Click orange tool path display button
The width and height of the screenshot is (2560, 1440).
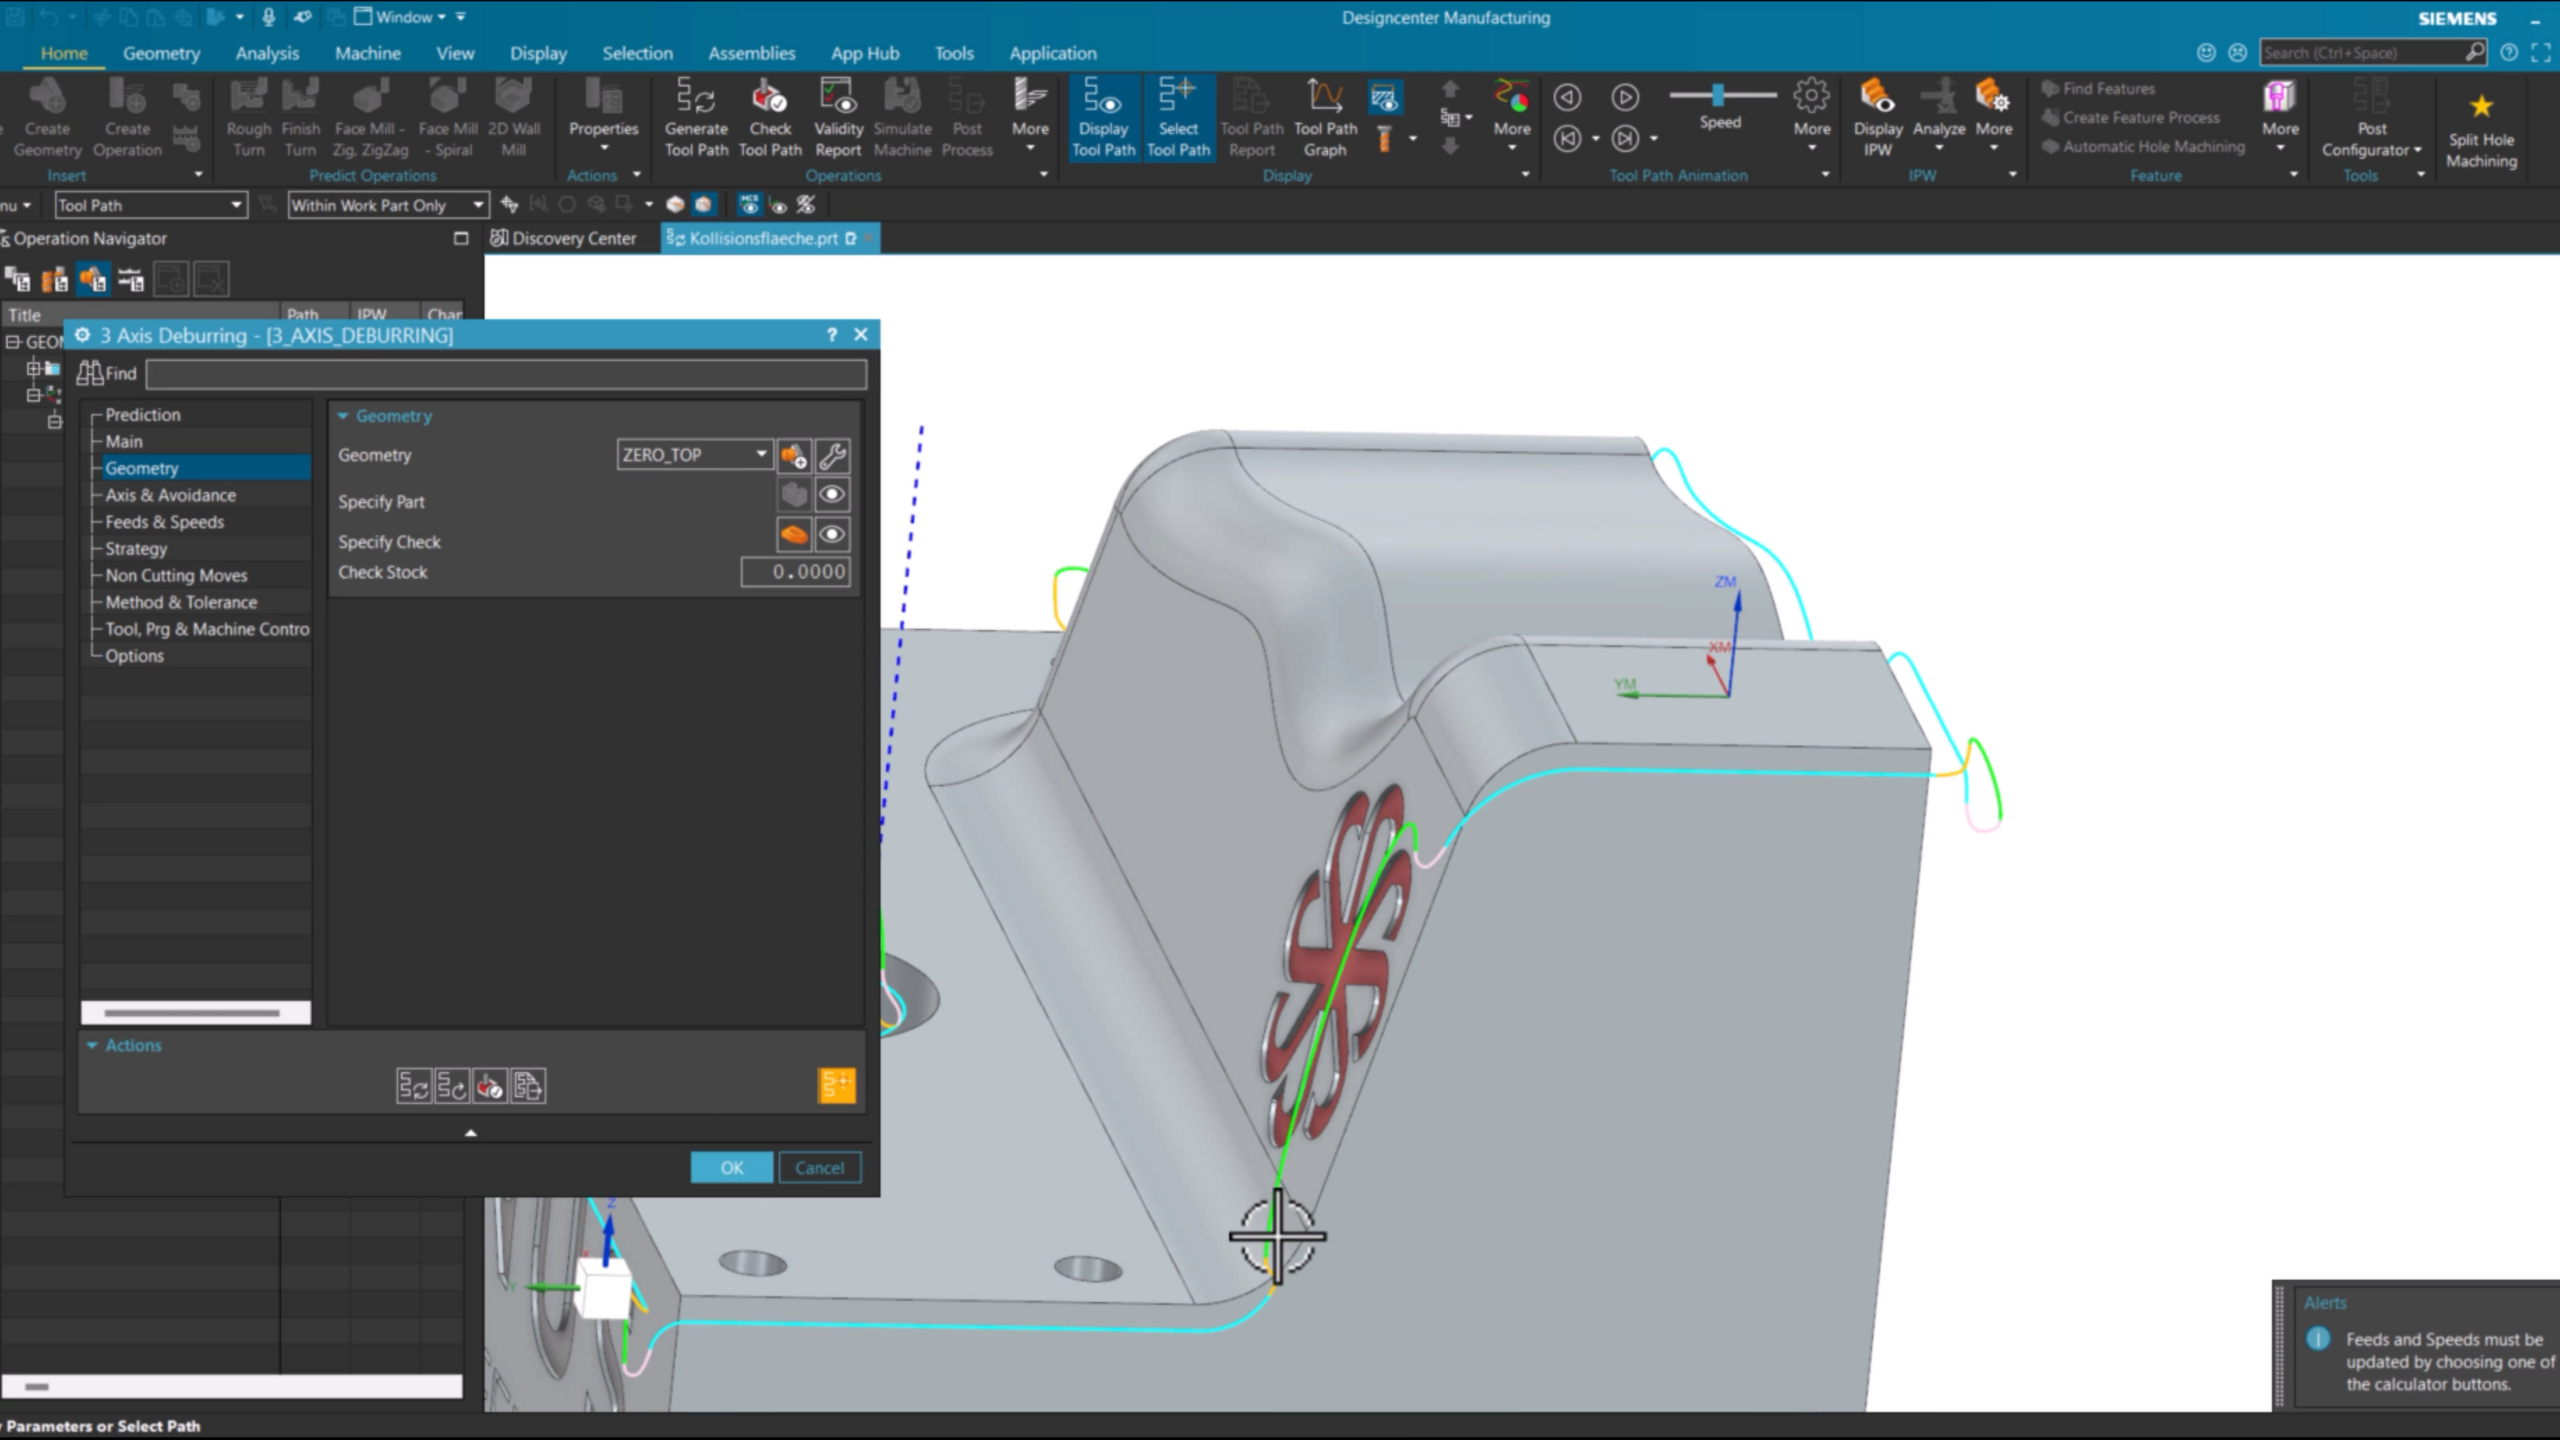837,1086
